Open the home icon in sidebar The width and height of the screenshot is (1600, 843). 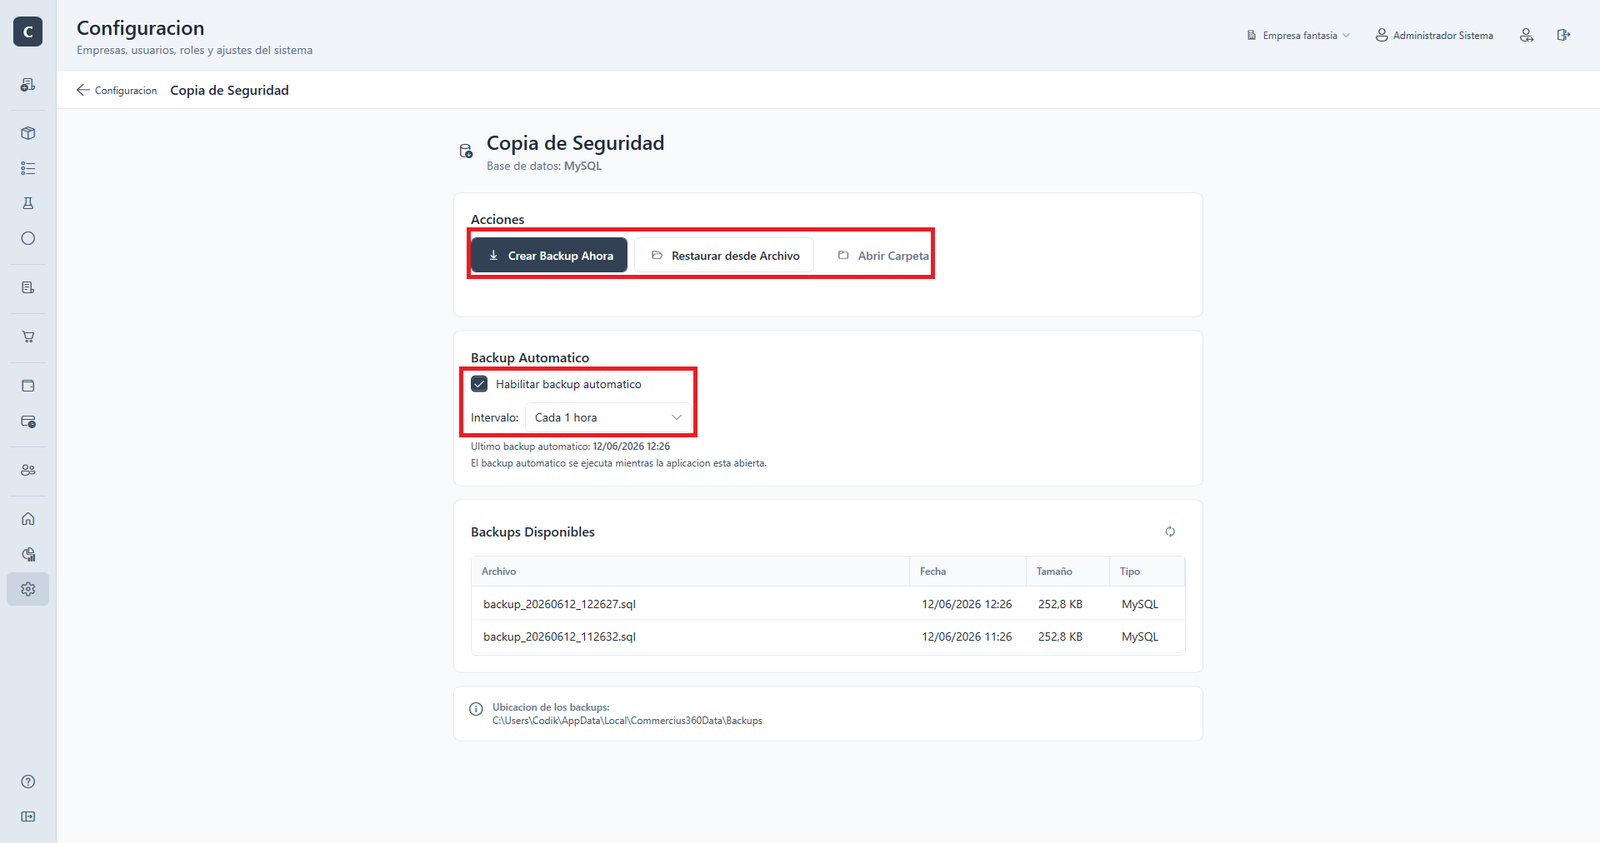click(28, 519)
